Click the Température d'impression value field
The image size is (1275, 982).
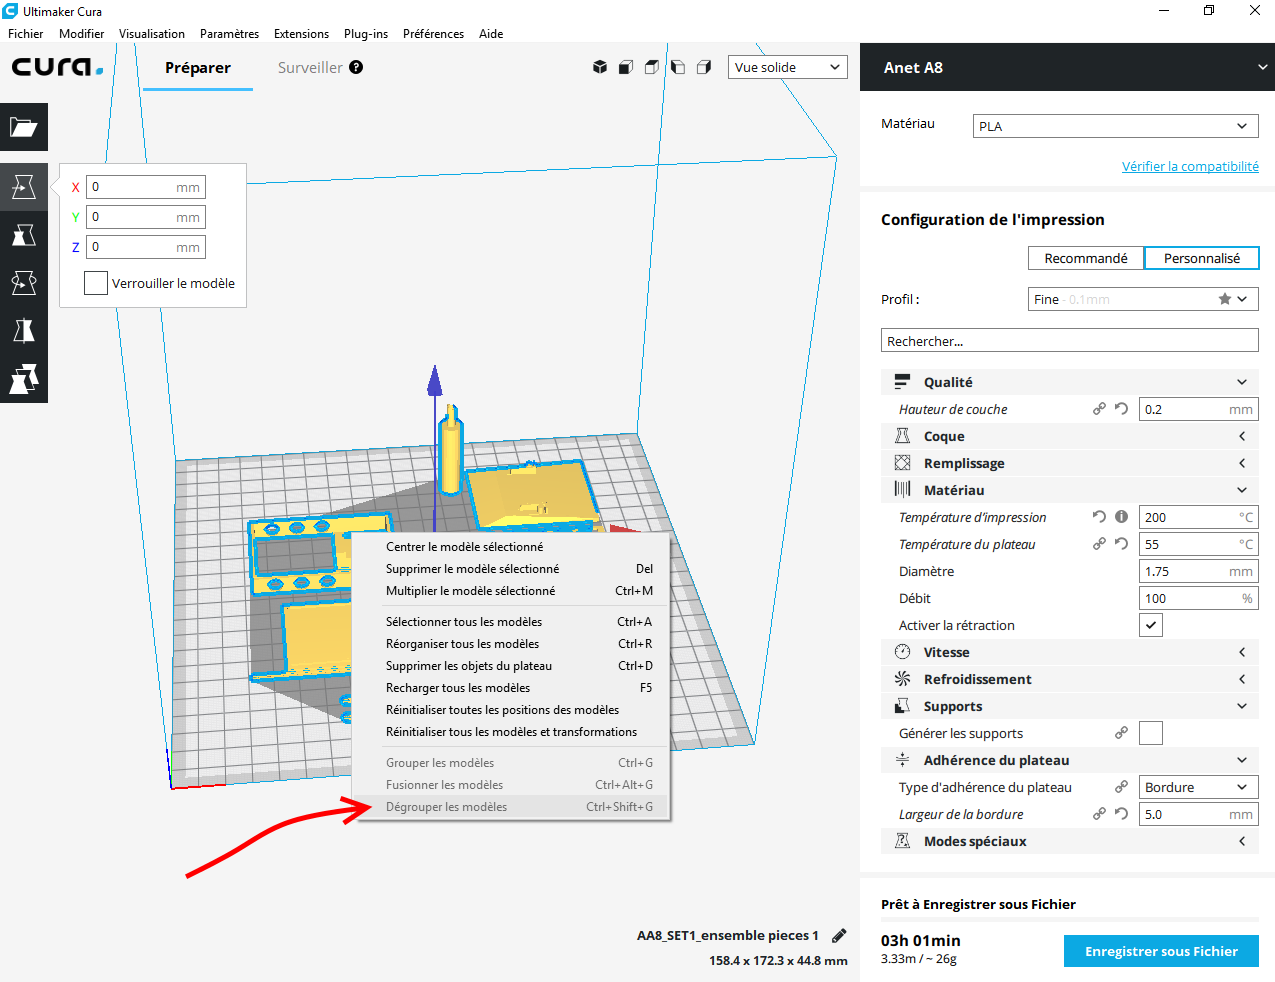(x=1199, y=517)
